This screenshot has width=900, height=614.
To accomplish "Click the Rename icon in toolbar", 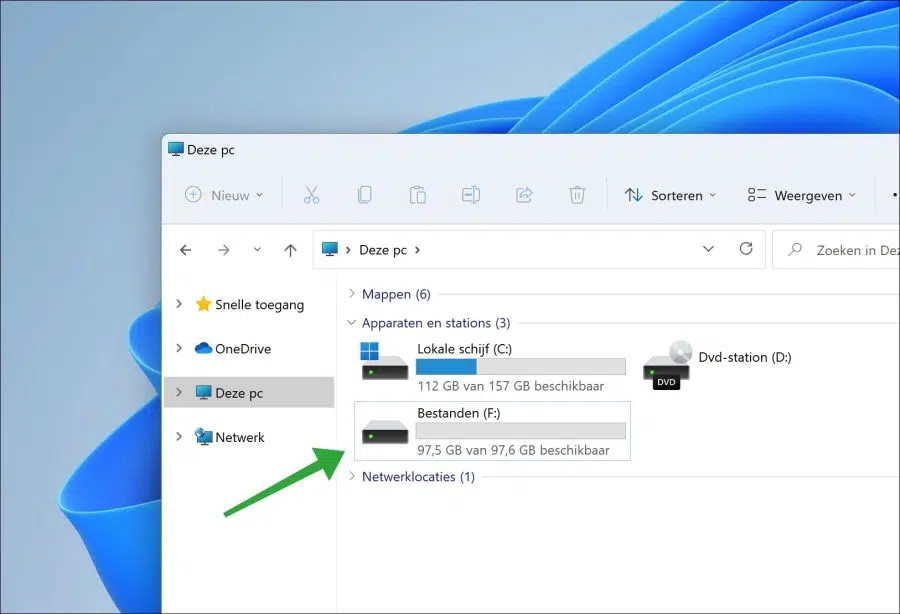I will (471, 195).
